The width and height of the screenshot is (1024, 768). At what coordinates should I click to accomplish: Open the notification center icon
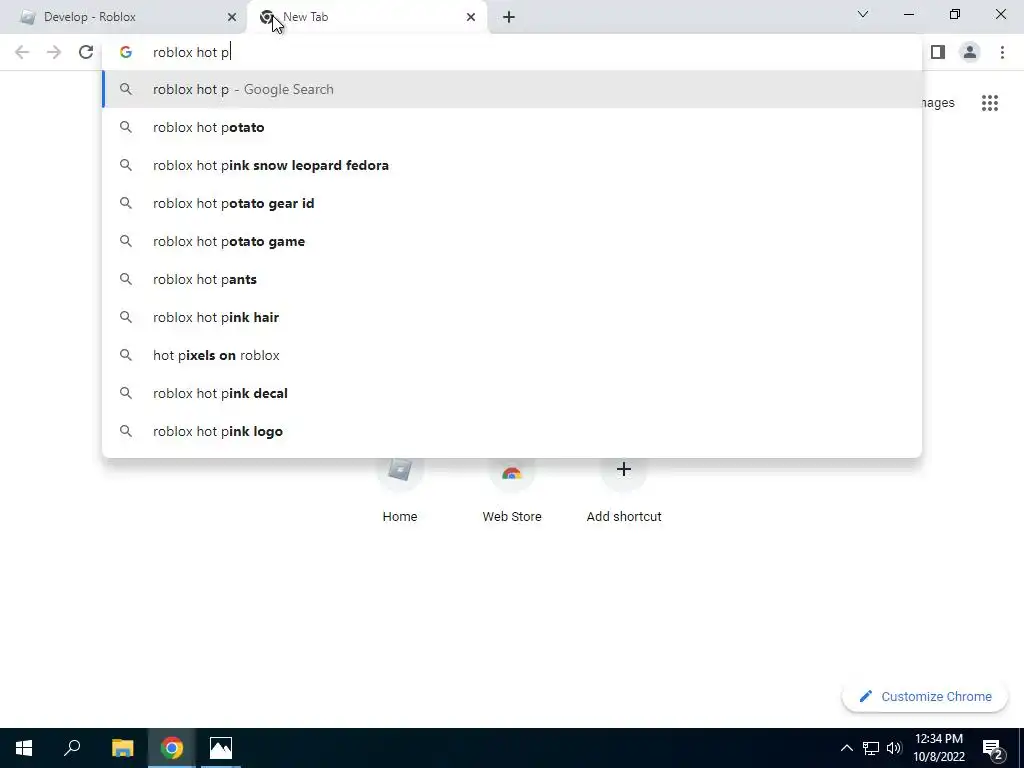[992, 748]
